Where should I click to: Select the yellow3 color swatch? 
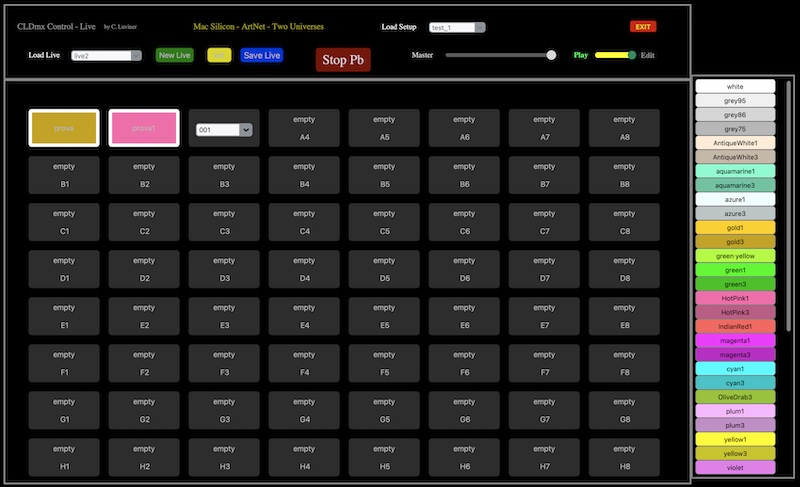(x=735, y=453)
